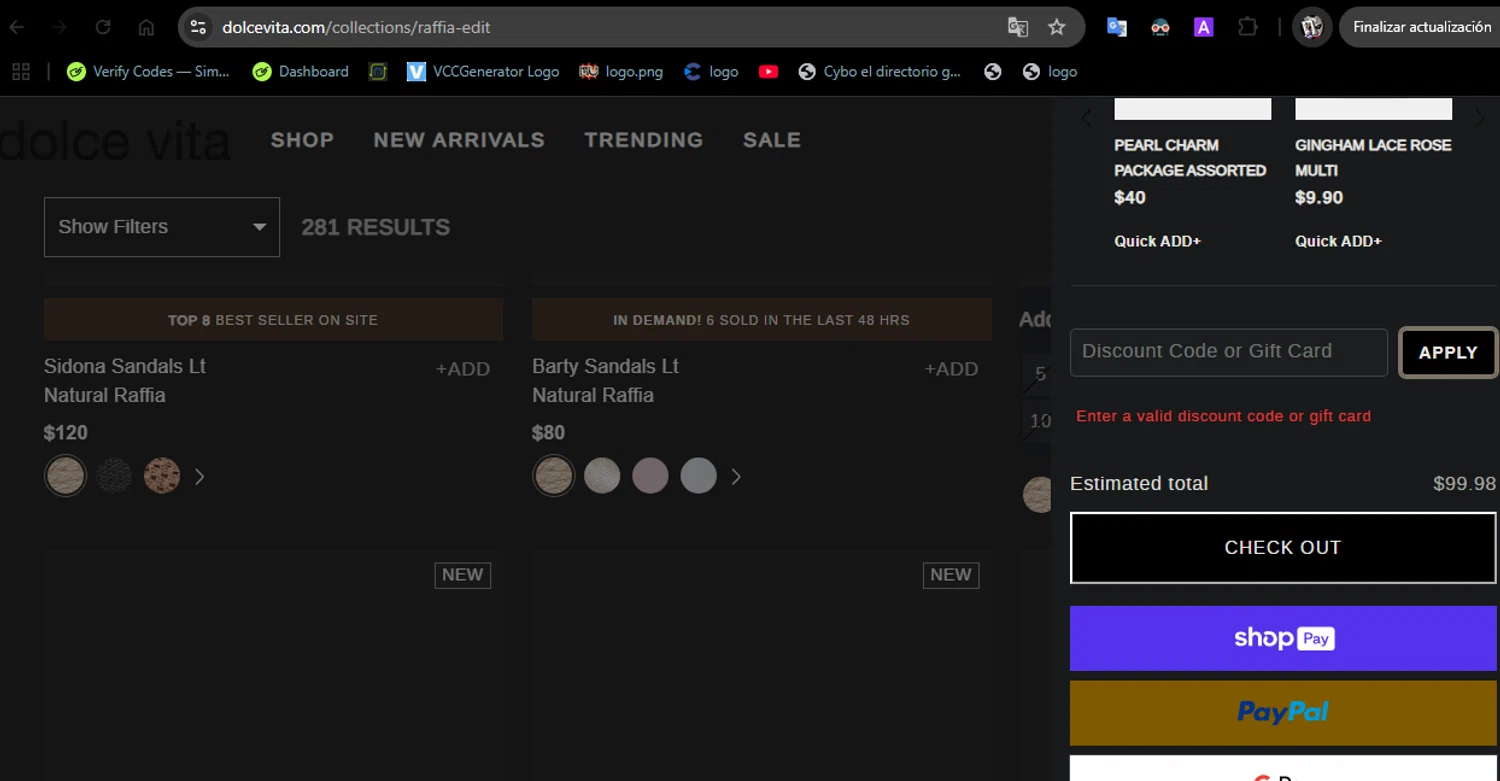
Task: Open Pearl Charm Package Assorted item
Action: [x=1190, y=157]
